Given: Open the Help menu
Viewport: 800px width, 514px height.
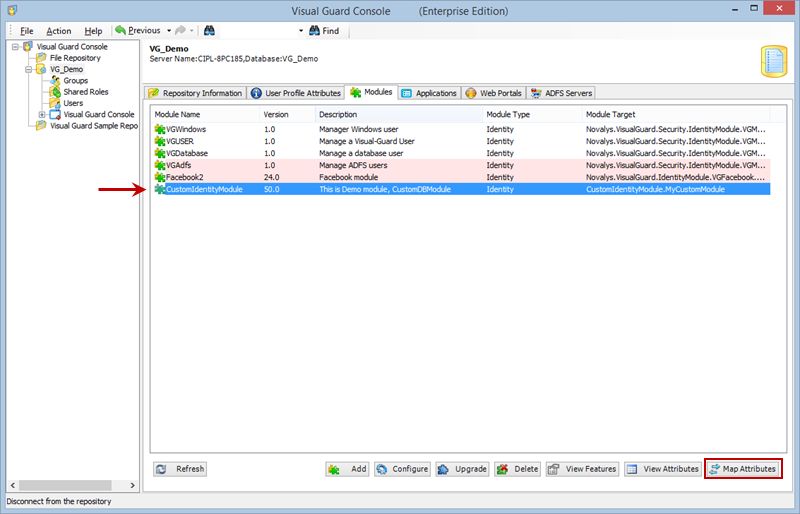Looking at the screenshot, I should pos(93,31).
